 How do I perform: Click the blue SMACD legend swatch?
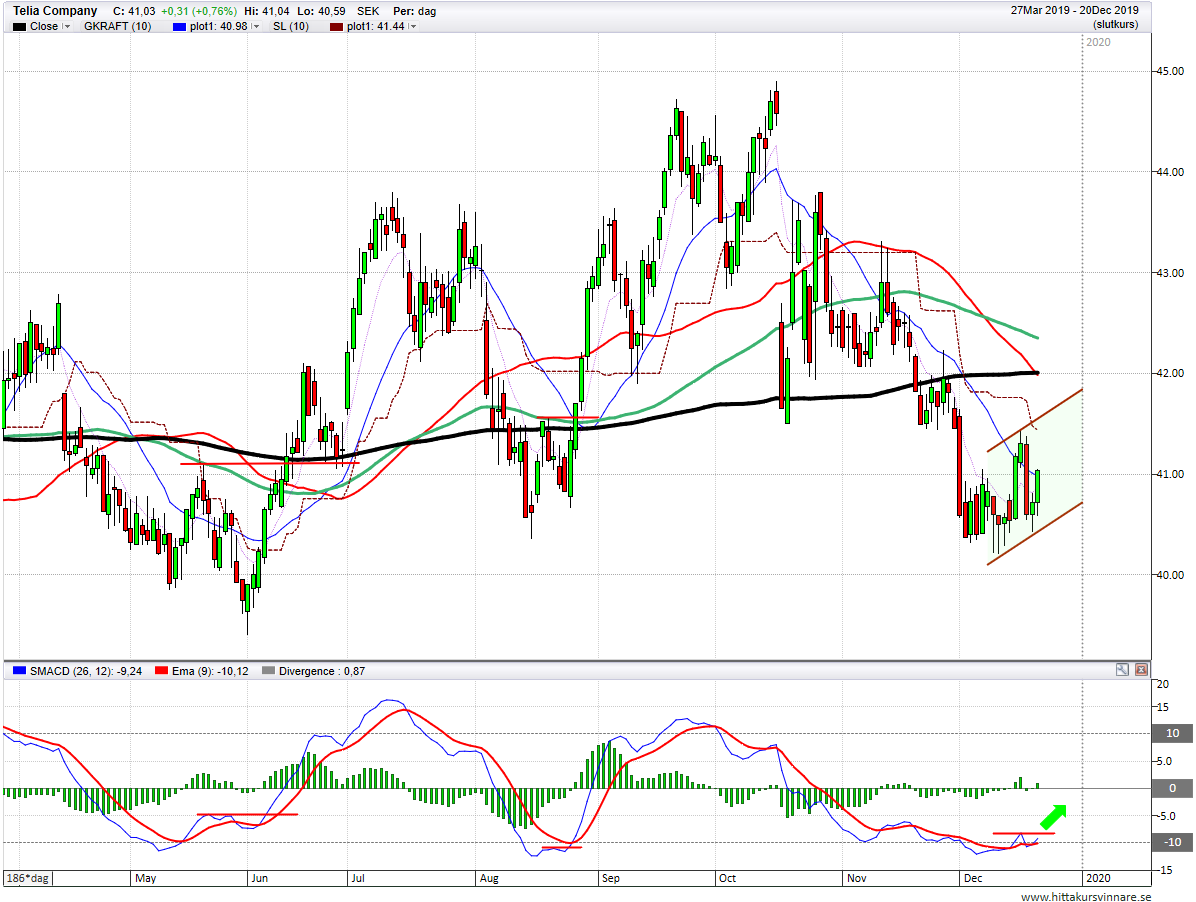coord(19,671)
